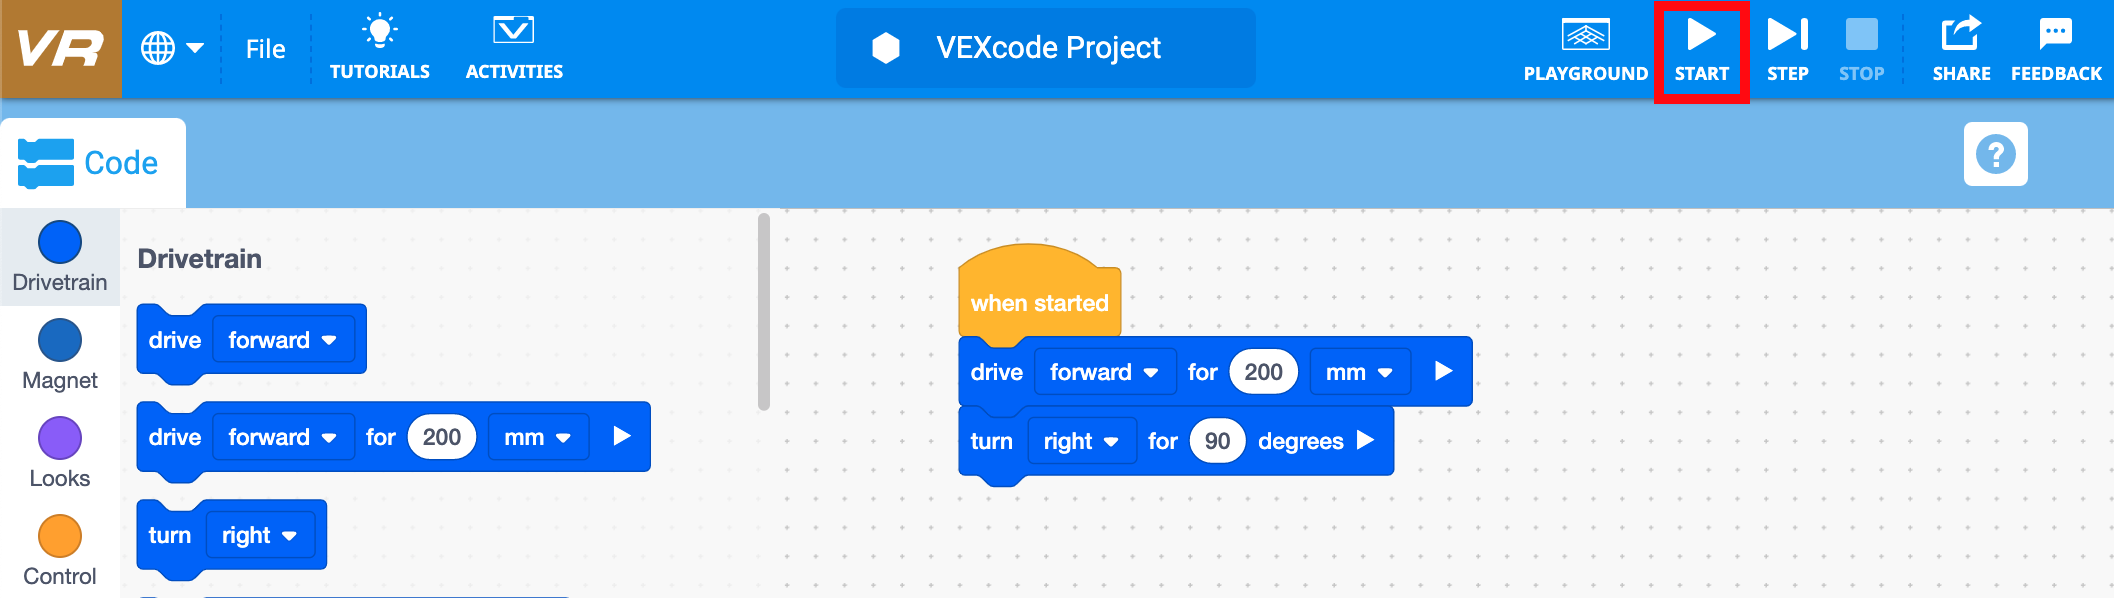Open the Feedback form
The width and height of the screenshot is (2114, 598).
[2055, 45]
